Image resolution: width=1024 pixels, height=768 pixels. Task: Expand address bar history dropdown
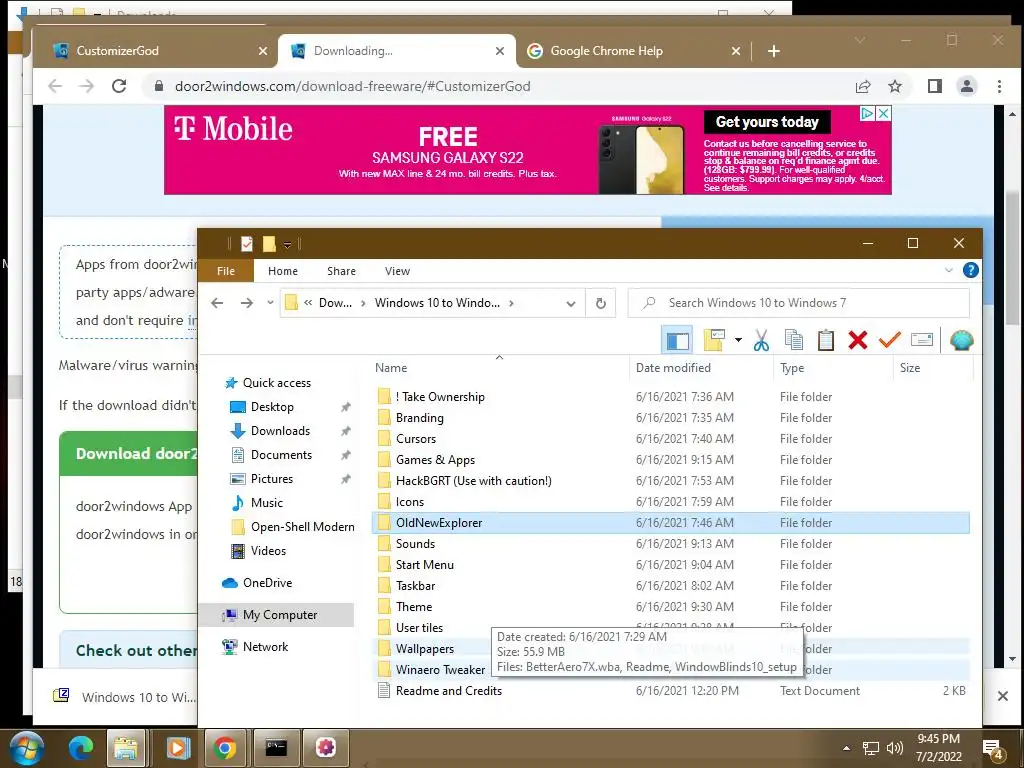pos(571,304)
